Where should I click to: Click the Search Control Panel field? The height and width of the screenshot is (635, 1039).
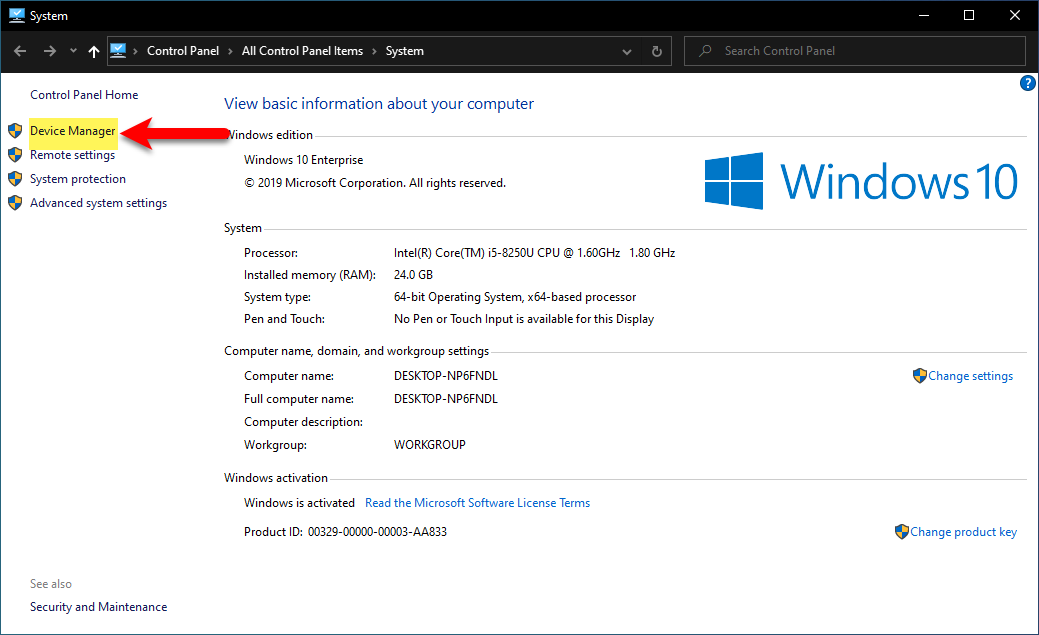pos(855,51)
